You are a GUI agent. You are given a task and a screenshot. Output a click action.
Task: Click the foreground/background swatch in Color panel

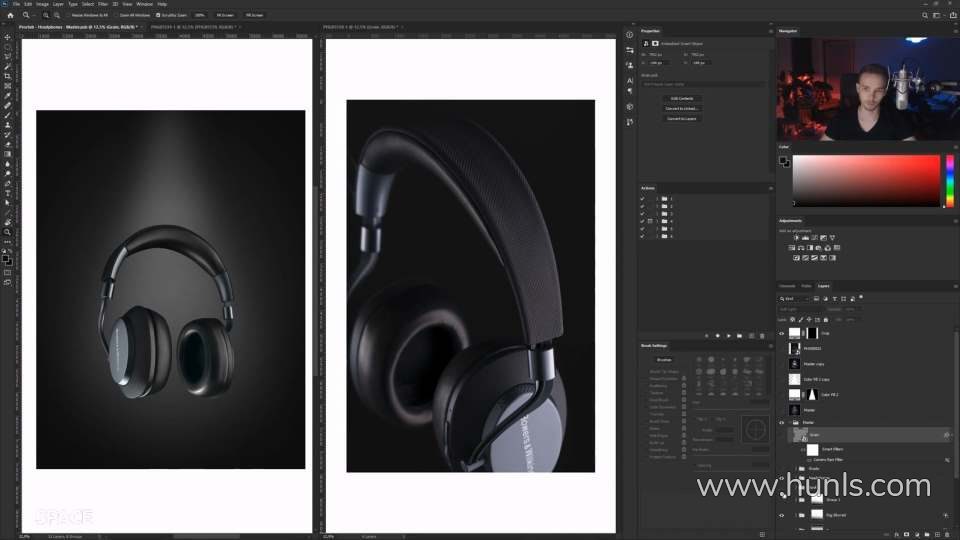pyautogui.click(x=784, y=162)
